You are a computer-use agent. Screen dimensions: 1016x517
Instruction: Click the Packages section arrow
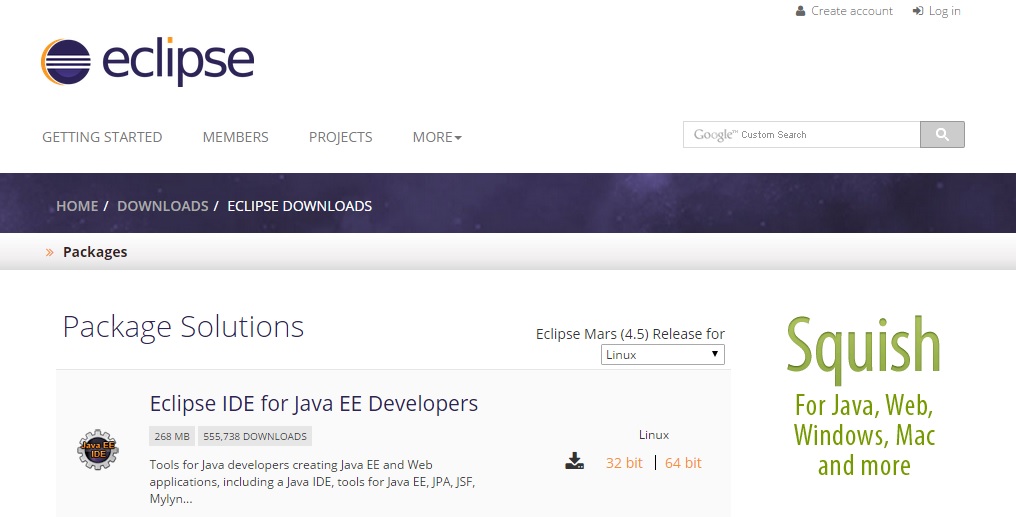[x=50, y=252]
